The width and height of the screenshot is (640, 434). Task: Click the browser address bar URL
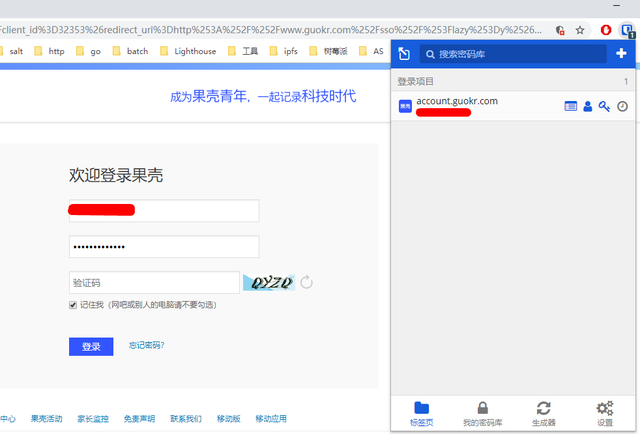tap(271, 30)
